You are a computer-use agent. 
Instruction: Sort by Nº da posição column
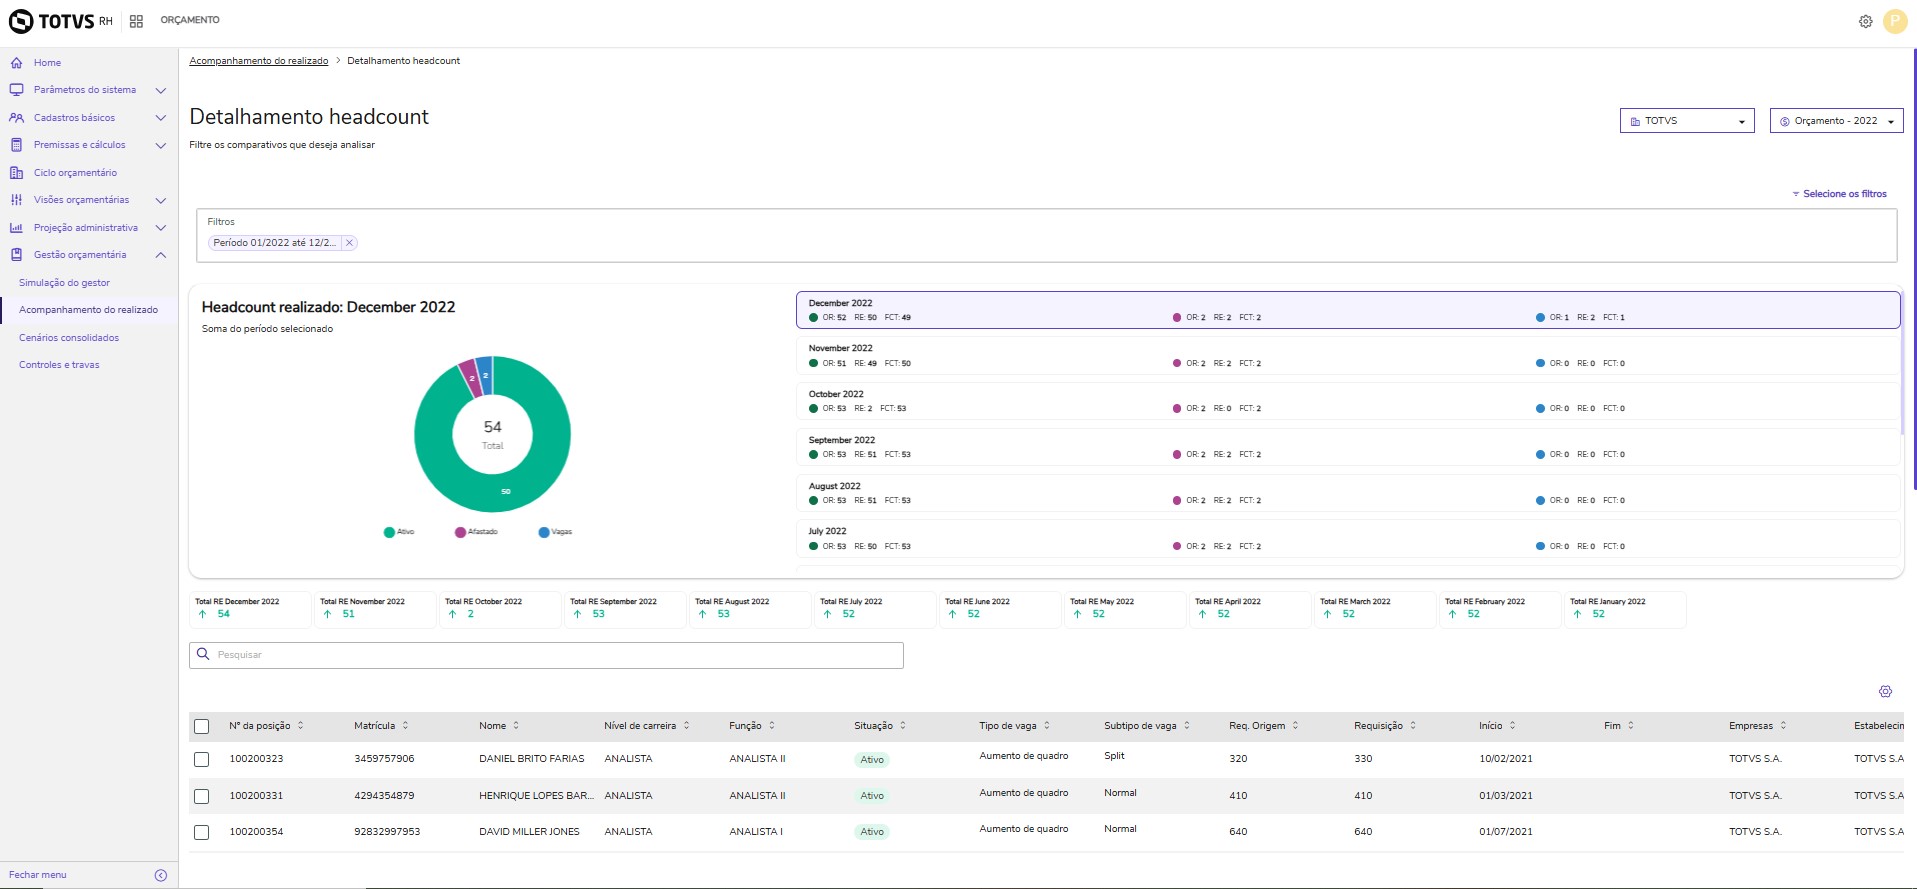[x=300, y=726]
